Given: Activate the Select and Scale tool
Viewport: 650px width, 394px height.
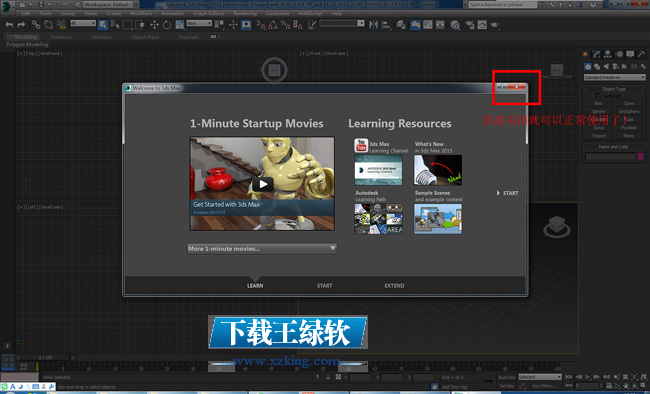Looking at the screenshot, I should pos(179,25).
